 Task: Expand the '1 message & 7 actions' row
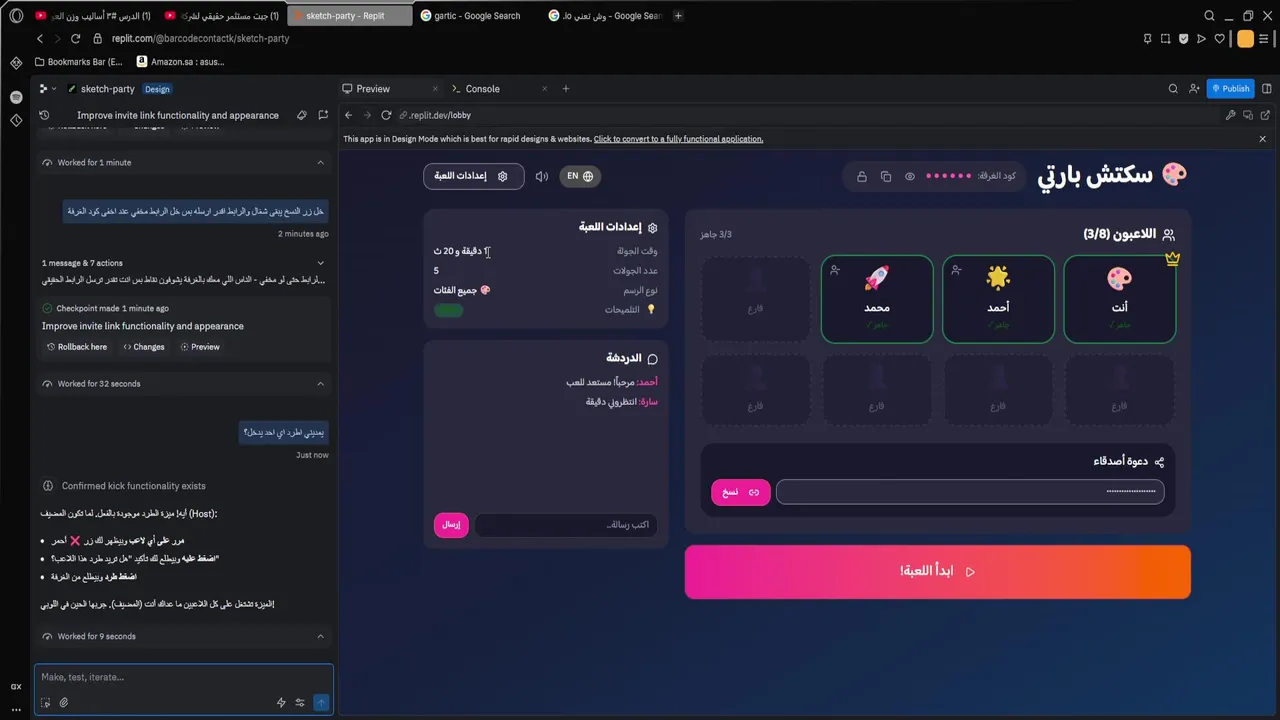(x=184, y=263)
